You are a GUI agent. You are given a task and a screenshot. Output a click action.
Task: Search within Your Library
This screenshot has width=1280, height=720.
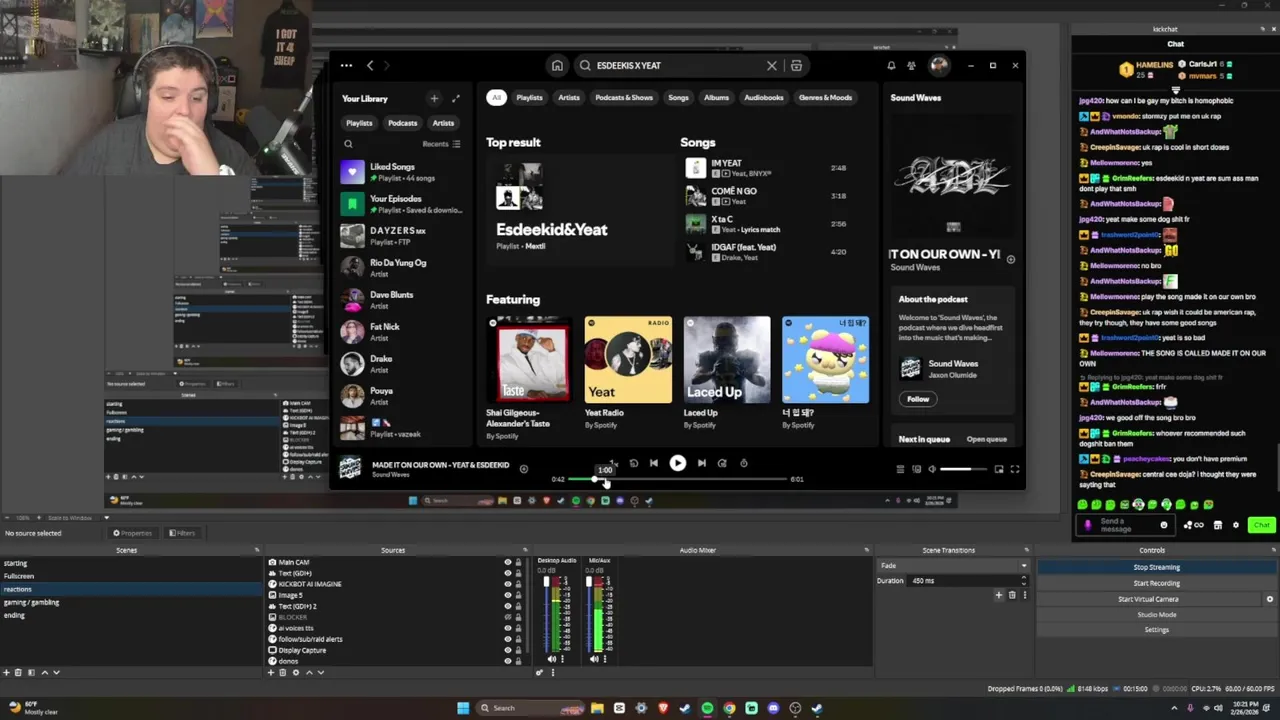pyautogui.click(x=348, y=144)
